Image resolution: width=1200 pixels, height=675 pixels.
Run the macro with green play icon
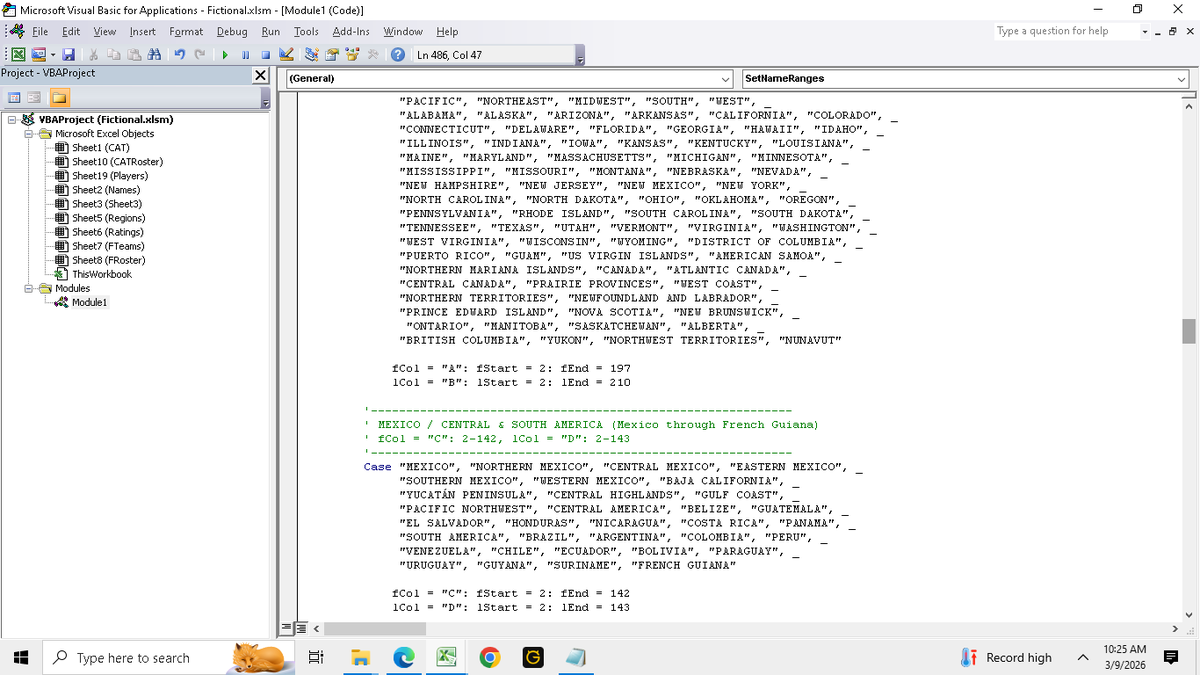click(x=225, y=55)
